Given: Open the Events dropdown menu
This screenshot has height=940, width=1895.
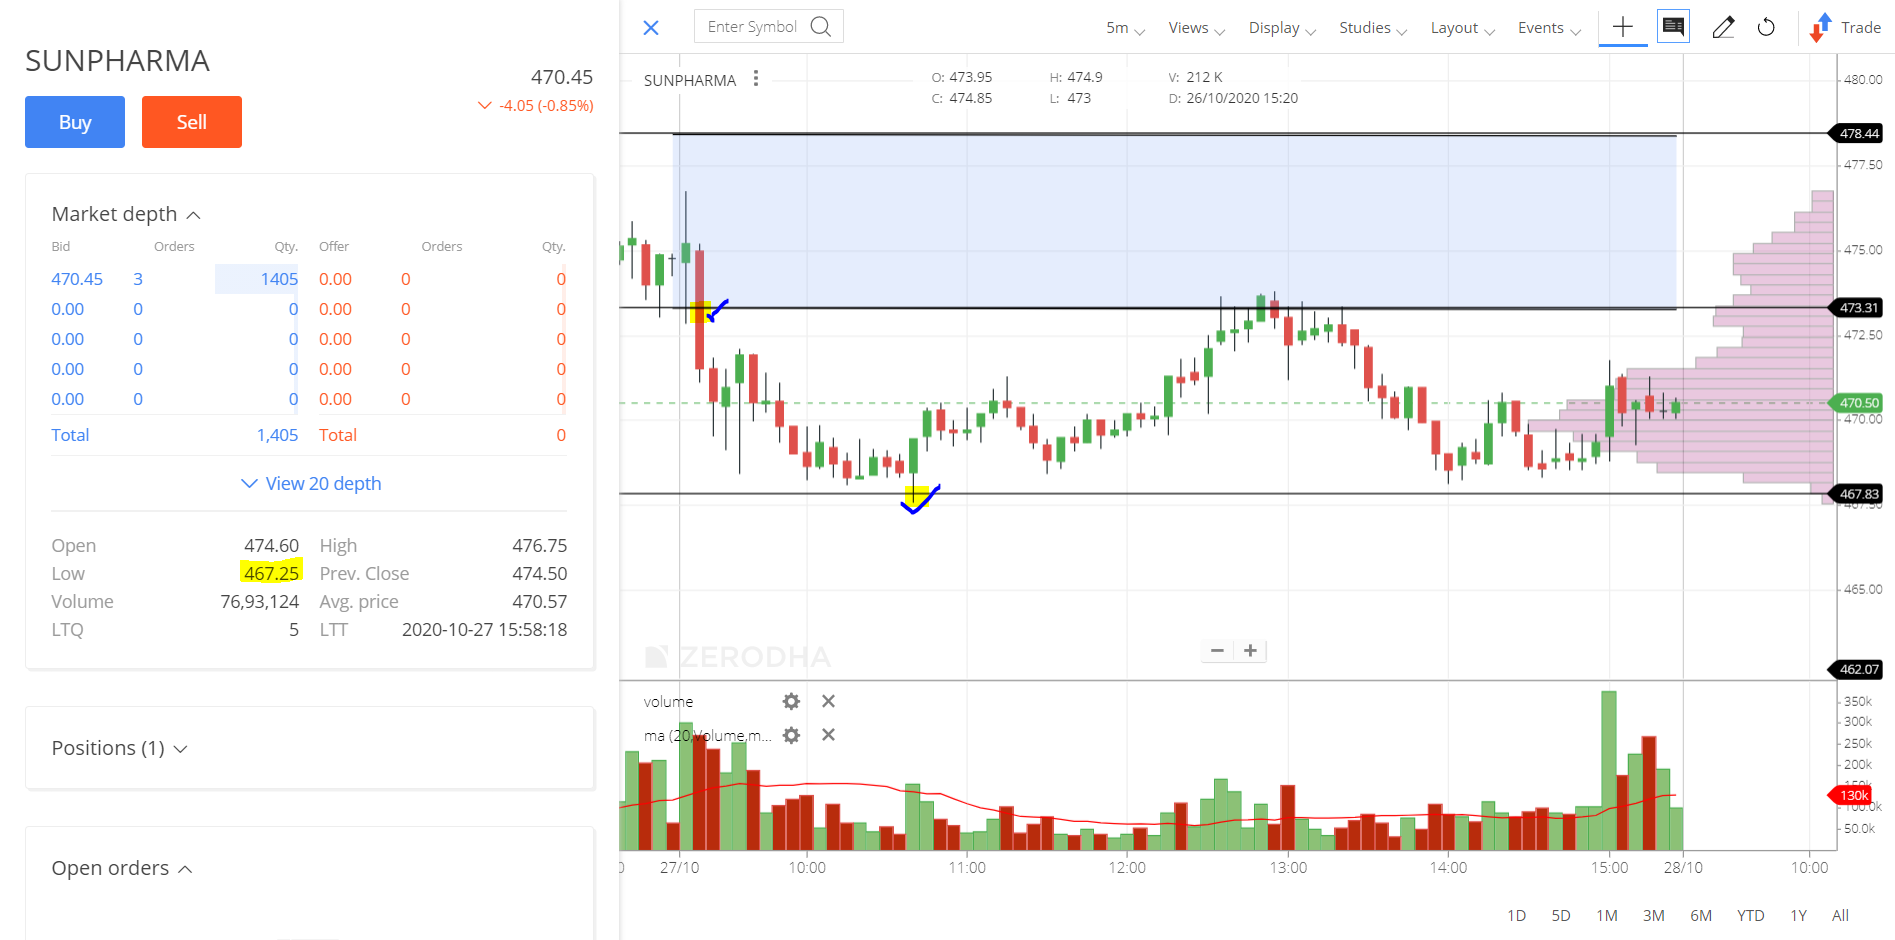Looking at the screenshot, I should (1549, 28).
